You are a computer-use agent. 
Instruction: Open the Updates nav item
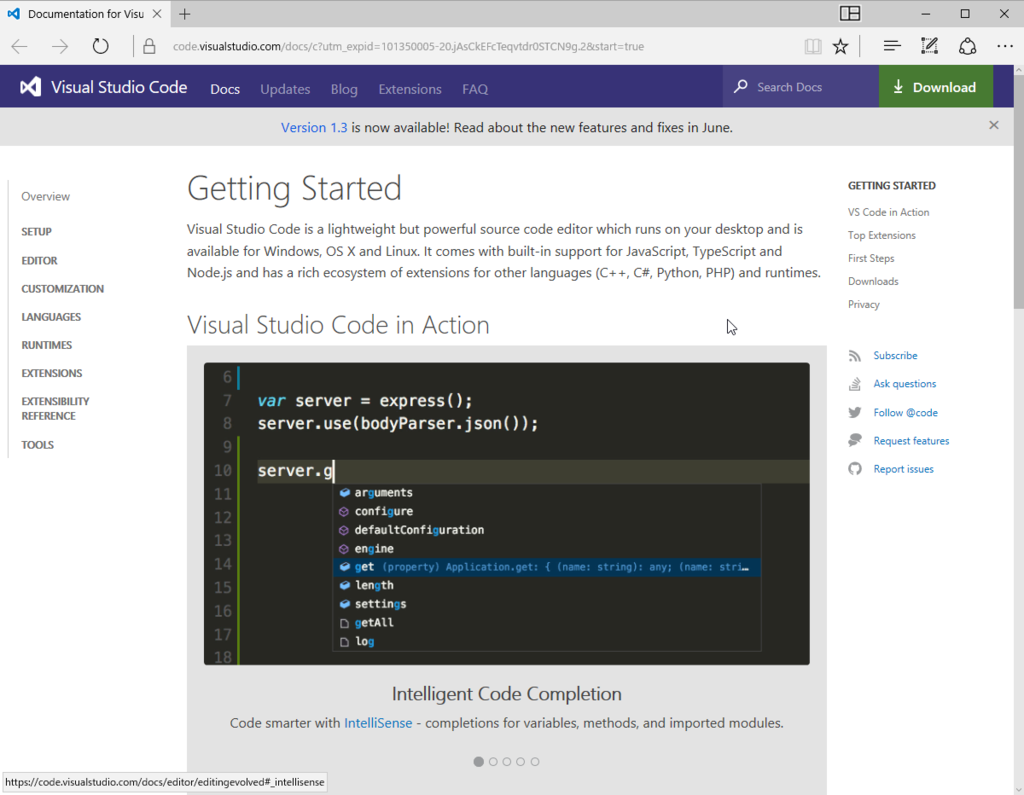285,89
